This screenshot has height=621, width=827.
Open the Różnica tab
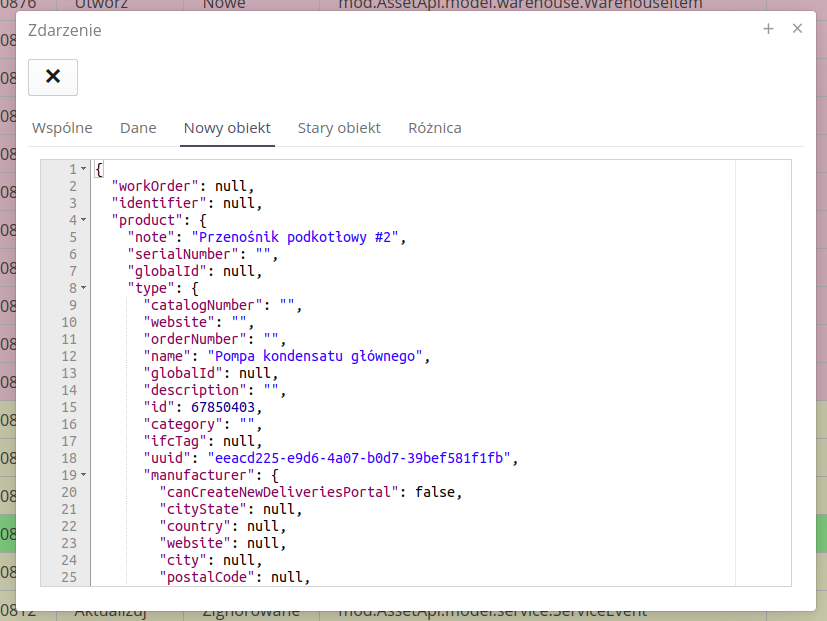point(434,128)
